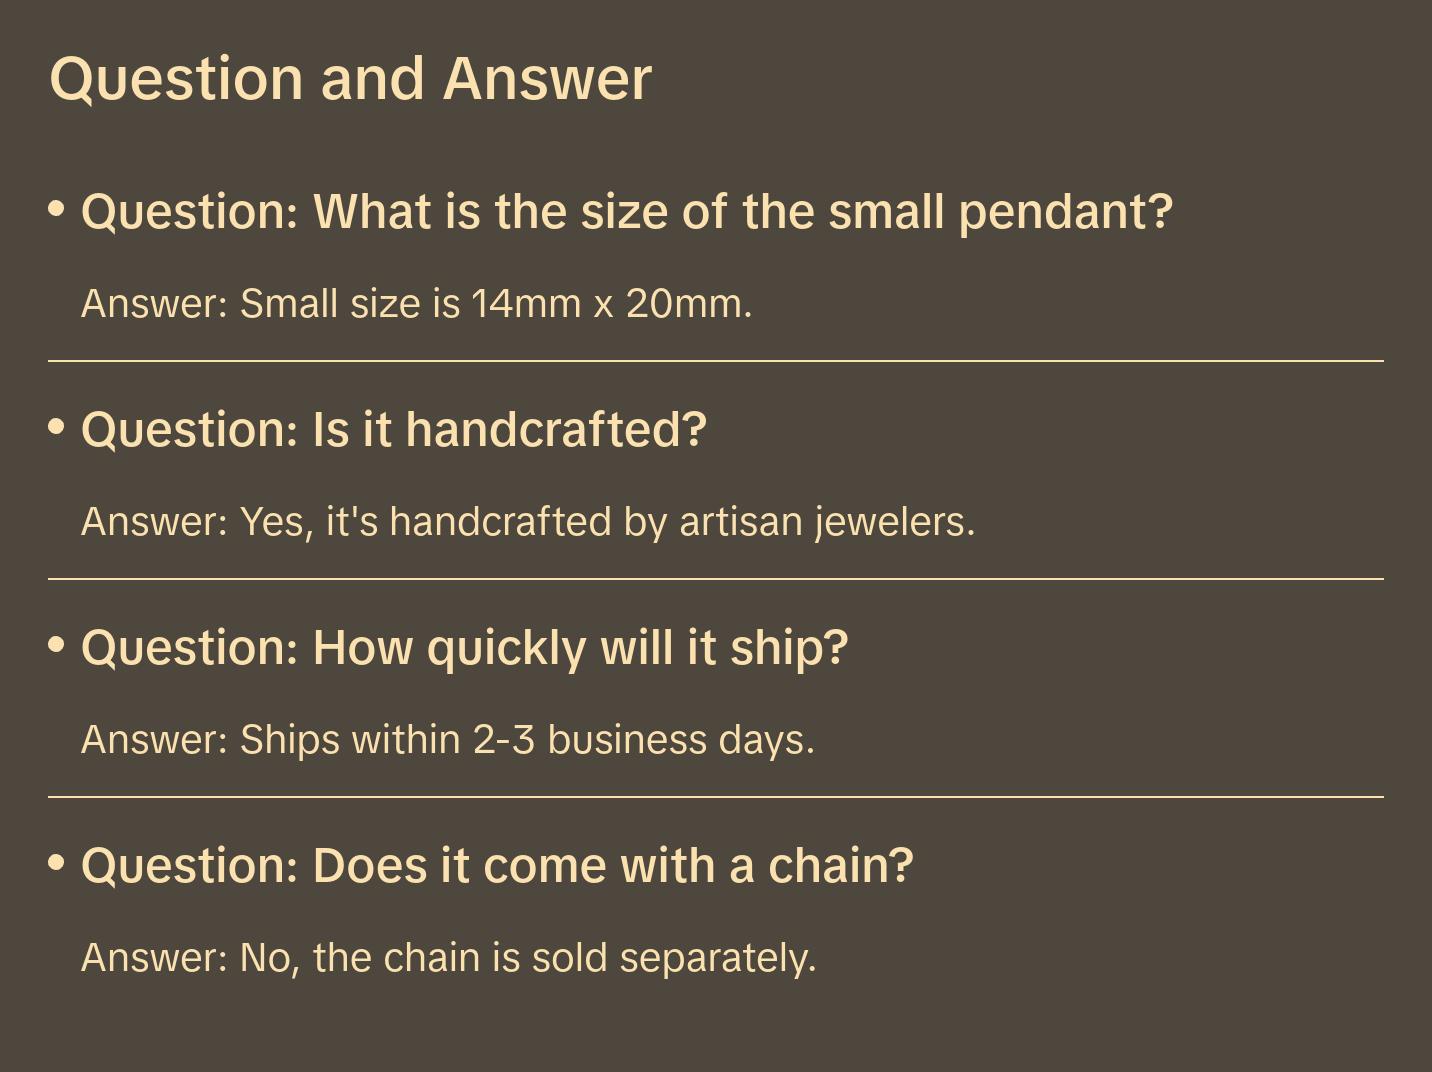Expand the "How quickly will it ship?" question

464,648
